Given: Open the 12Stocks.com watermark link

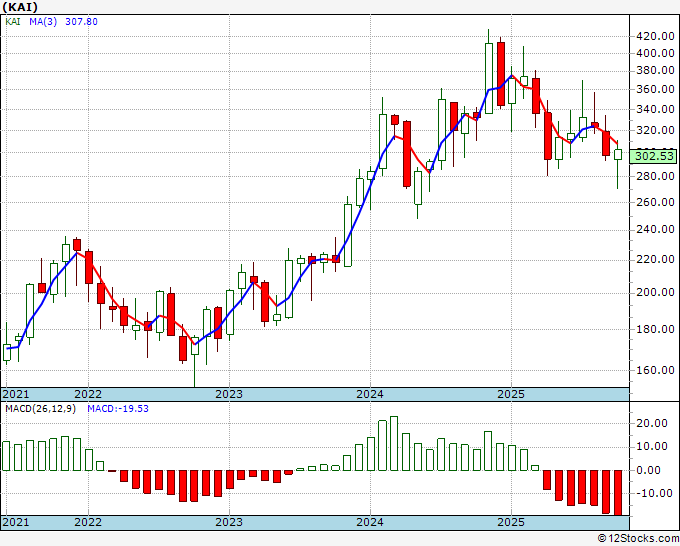Looking at the screenshot, I should [638, 539].
